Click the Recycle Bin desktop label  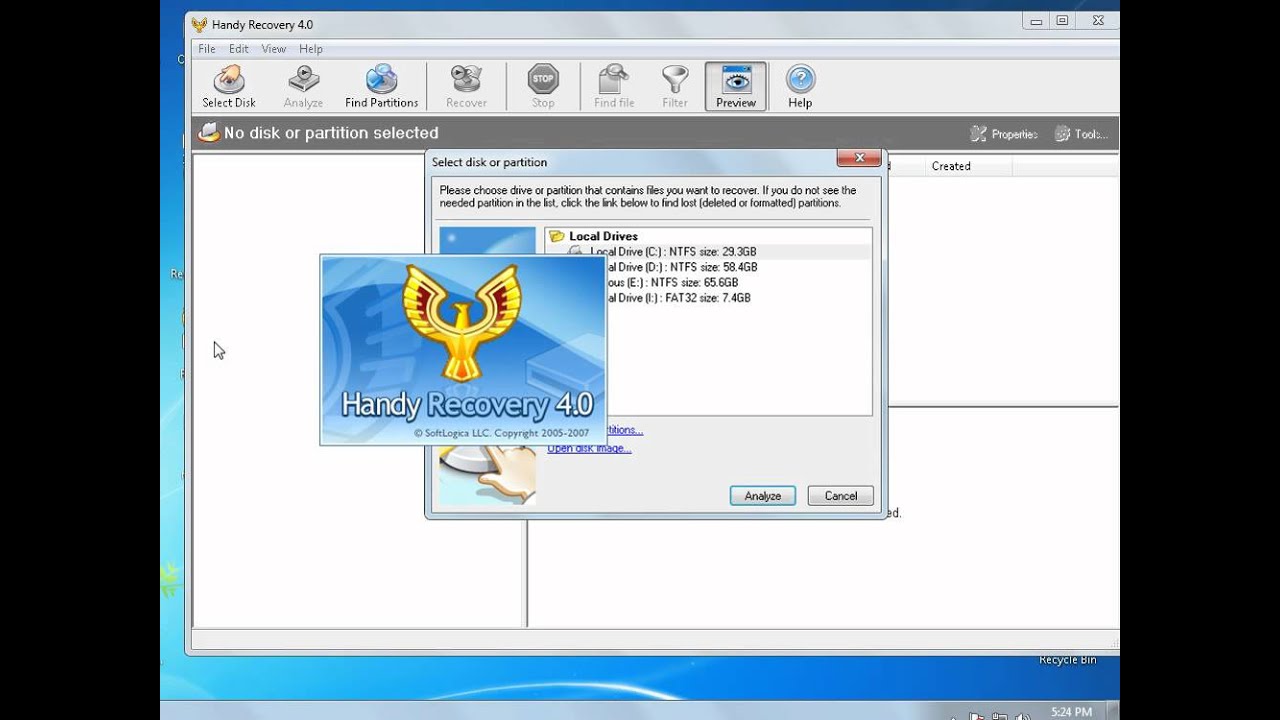(x=1068, y=660)
